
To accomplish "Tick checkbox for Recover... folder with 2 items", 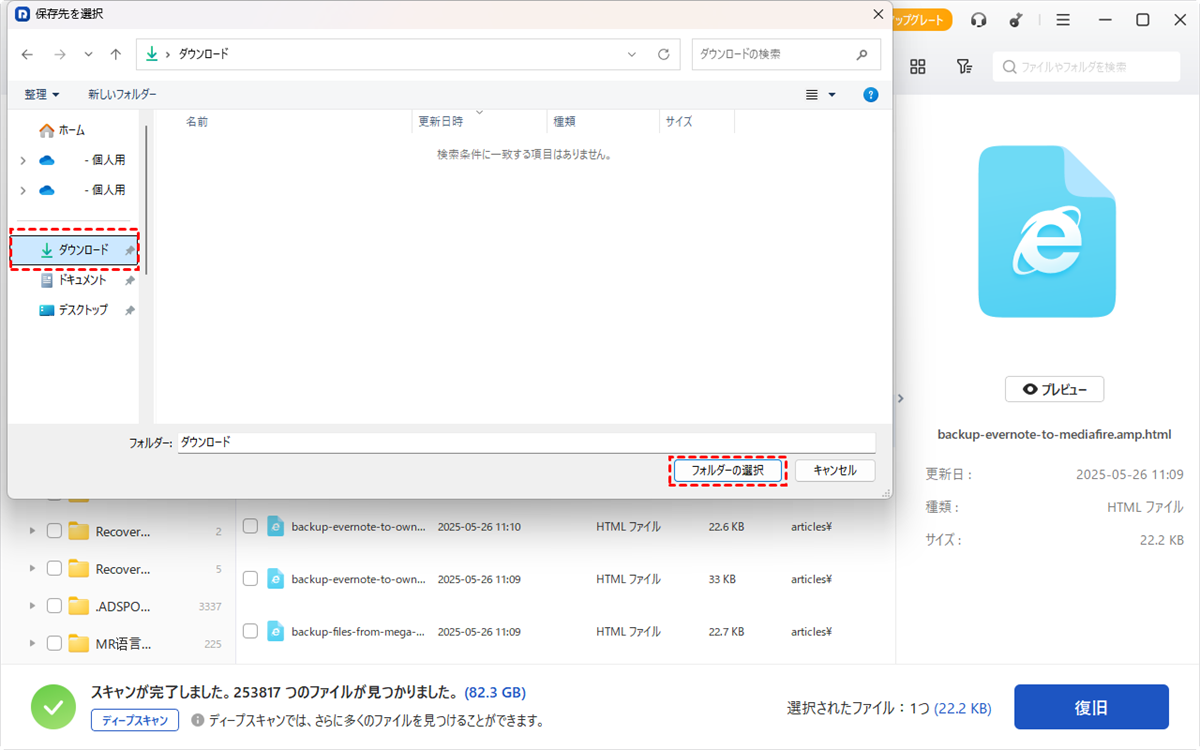I will click(x=54, y=531).
